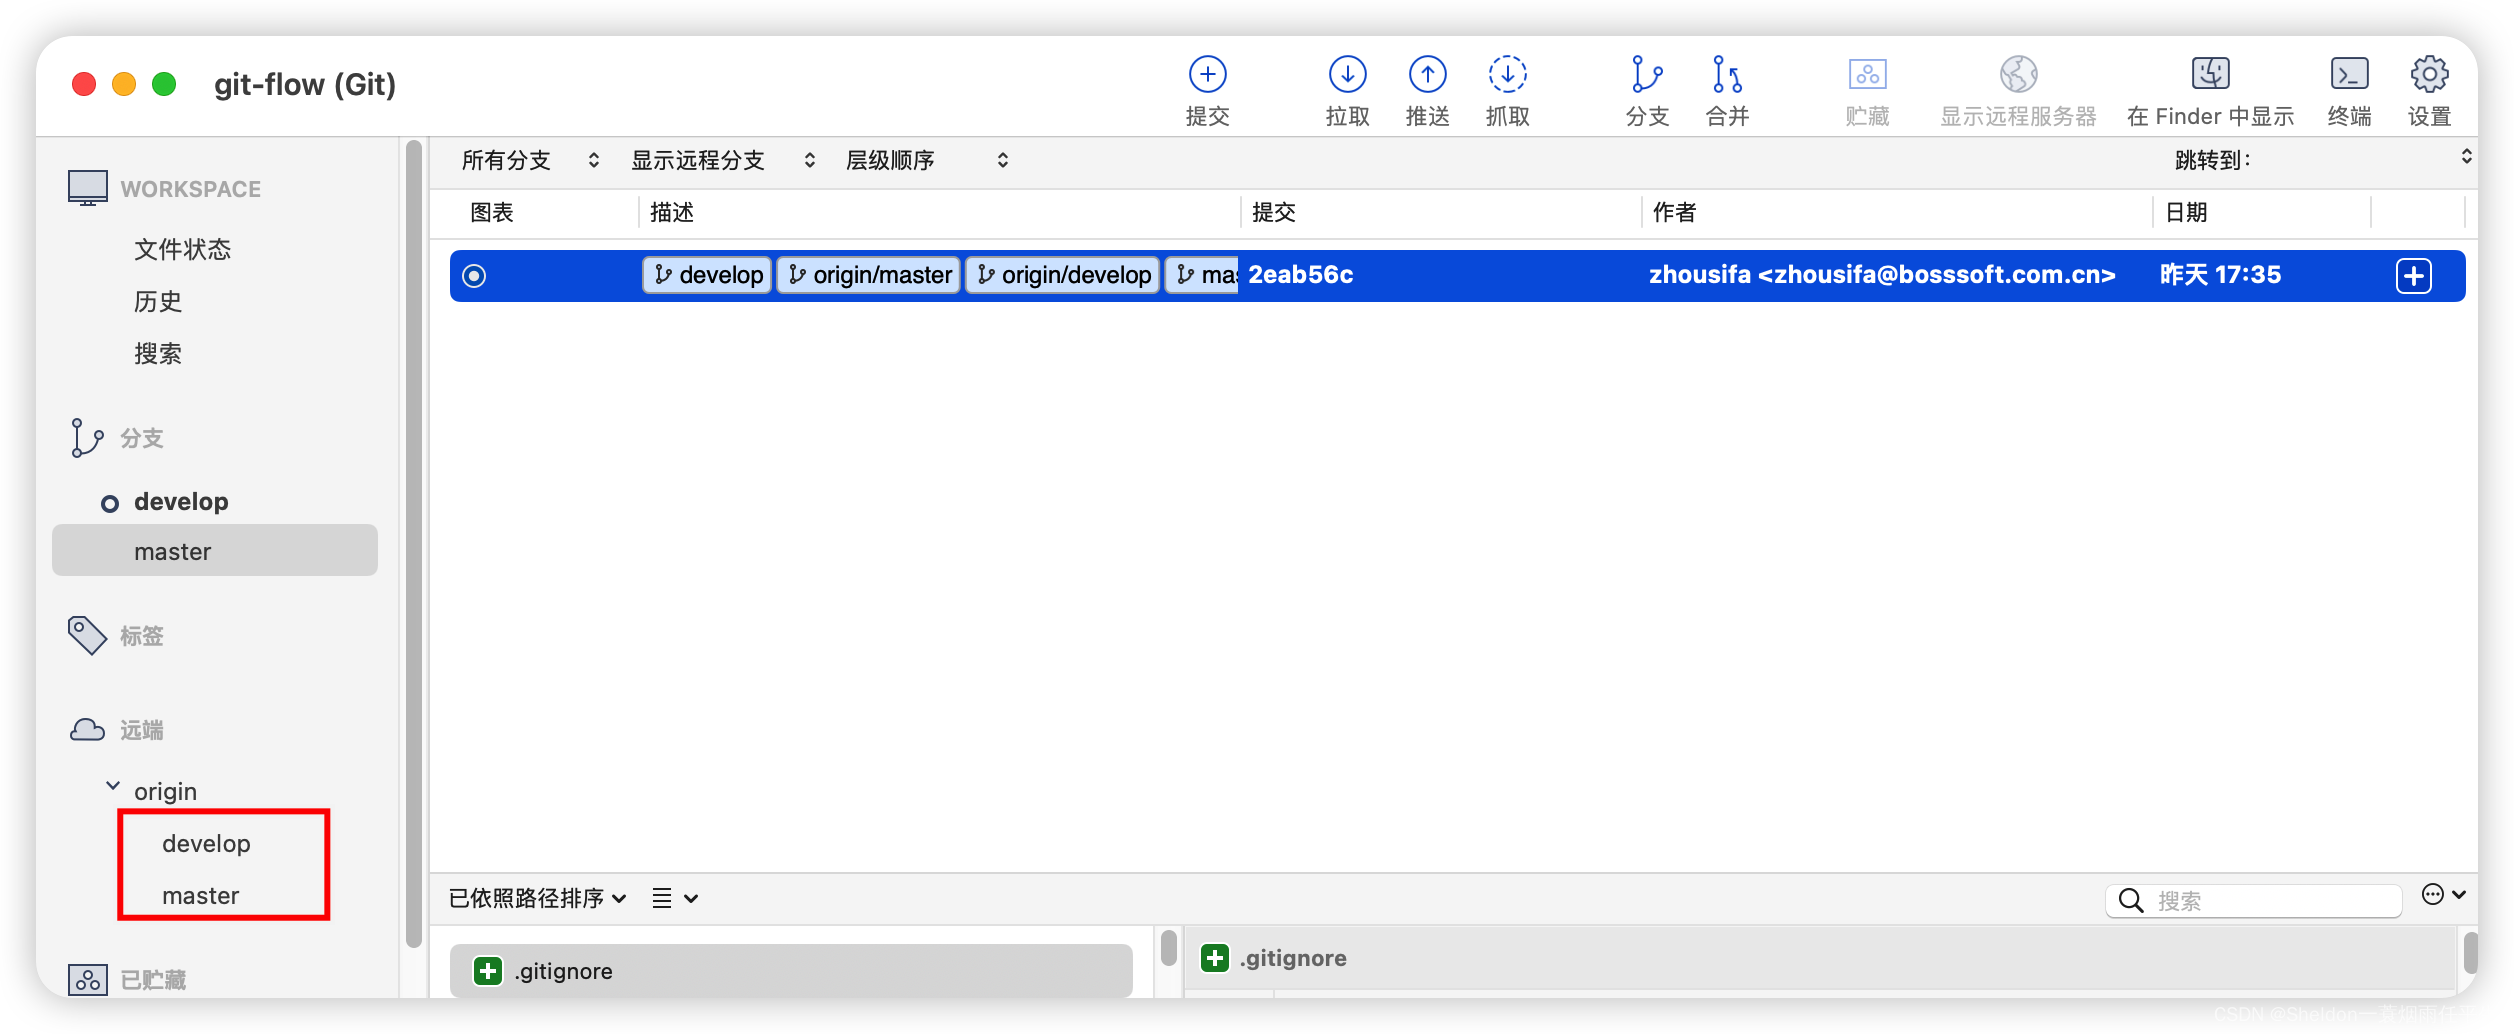Click the 作者 column header
This screenshot has width=2514, height=1034.
pyautogui.click(x=1674, y=212)
